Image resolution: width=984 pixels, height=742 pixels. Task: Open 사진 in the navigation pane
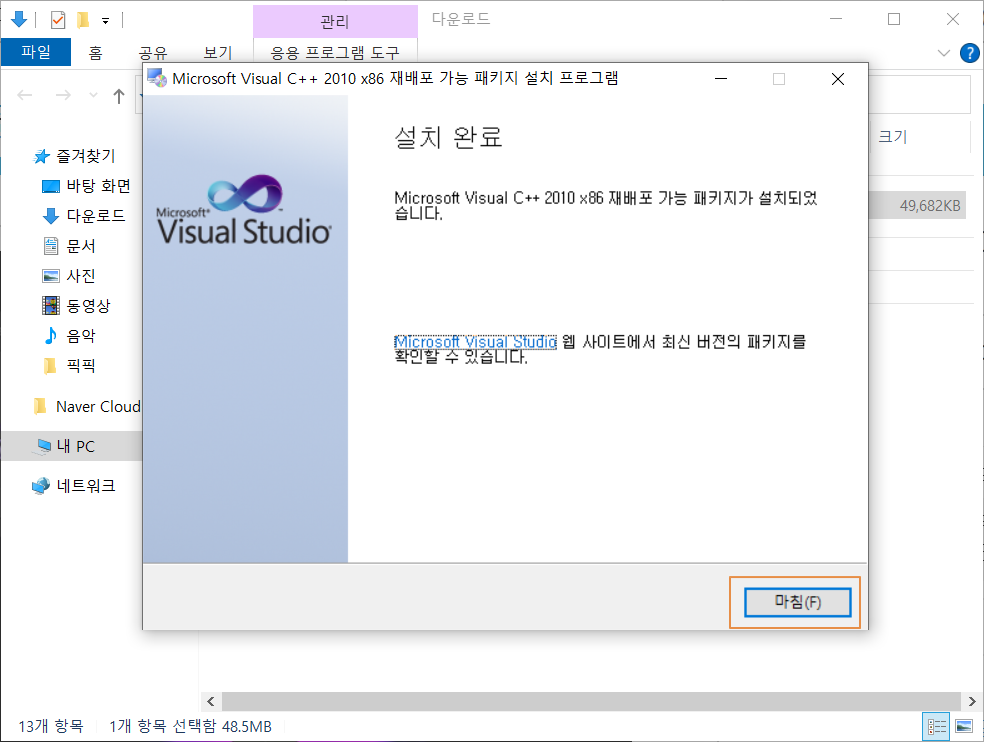[x=81, y=276]
